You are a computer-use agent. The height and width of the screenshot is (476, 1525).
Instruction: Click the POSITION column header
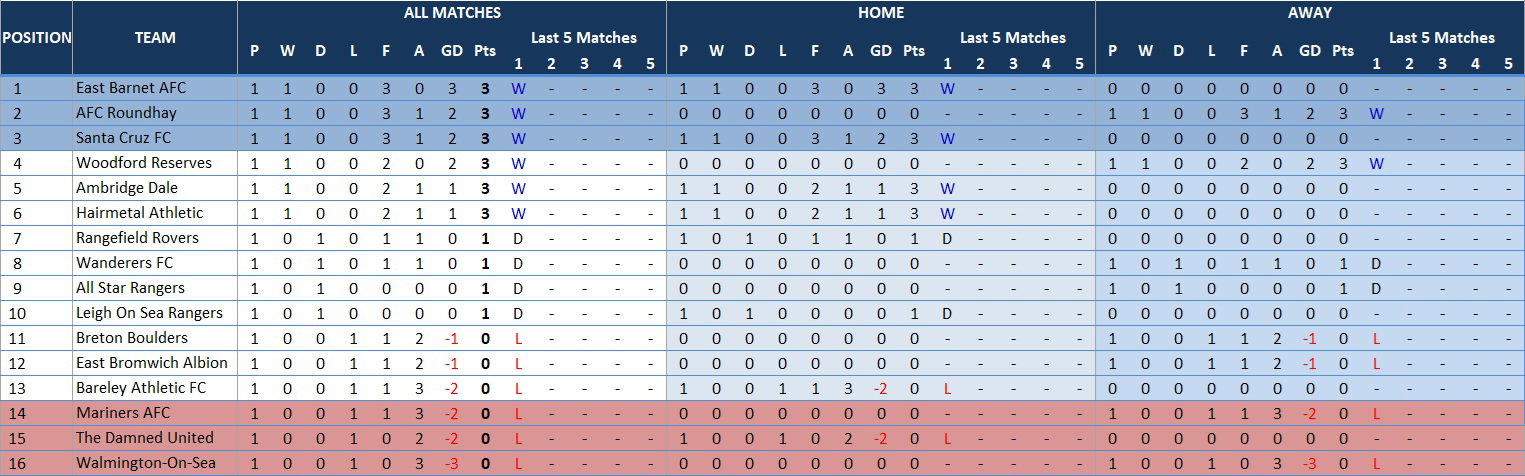pos(36,38)
